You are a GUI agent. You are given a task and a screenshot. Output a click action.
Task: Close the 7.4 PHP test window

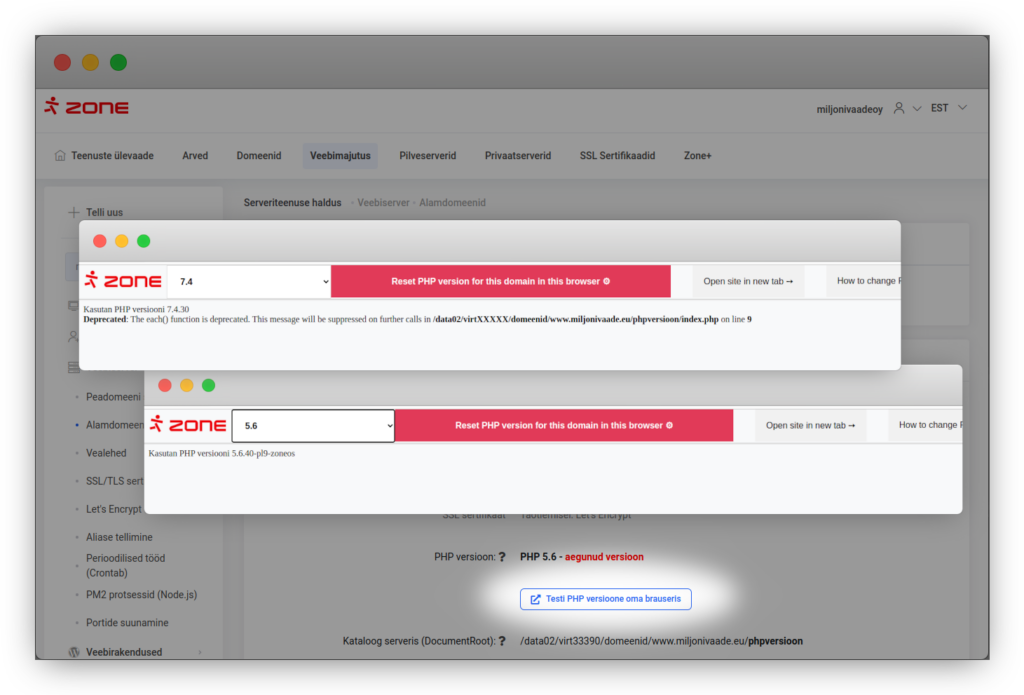pos(100,241)
